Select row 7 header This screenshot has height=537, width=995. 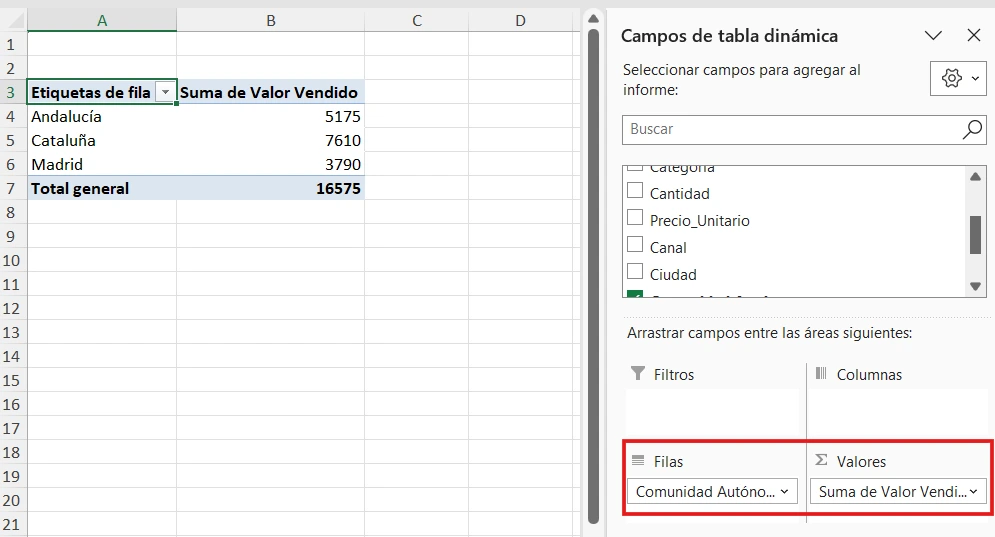click(x=11, y=189)
